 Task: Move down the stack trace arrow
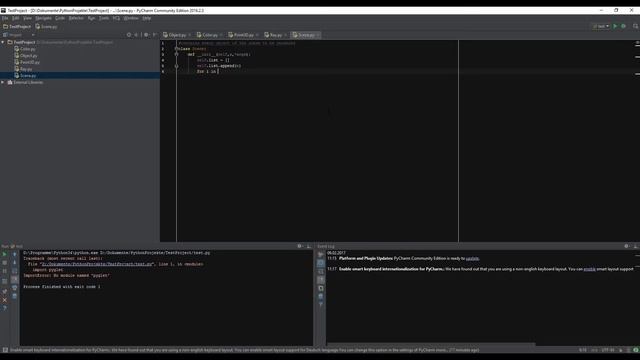click(x=14, y=262)
